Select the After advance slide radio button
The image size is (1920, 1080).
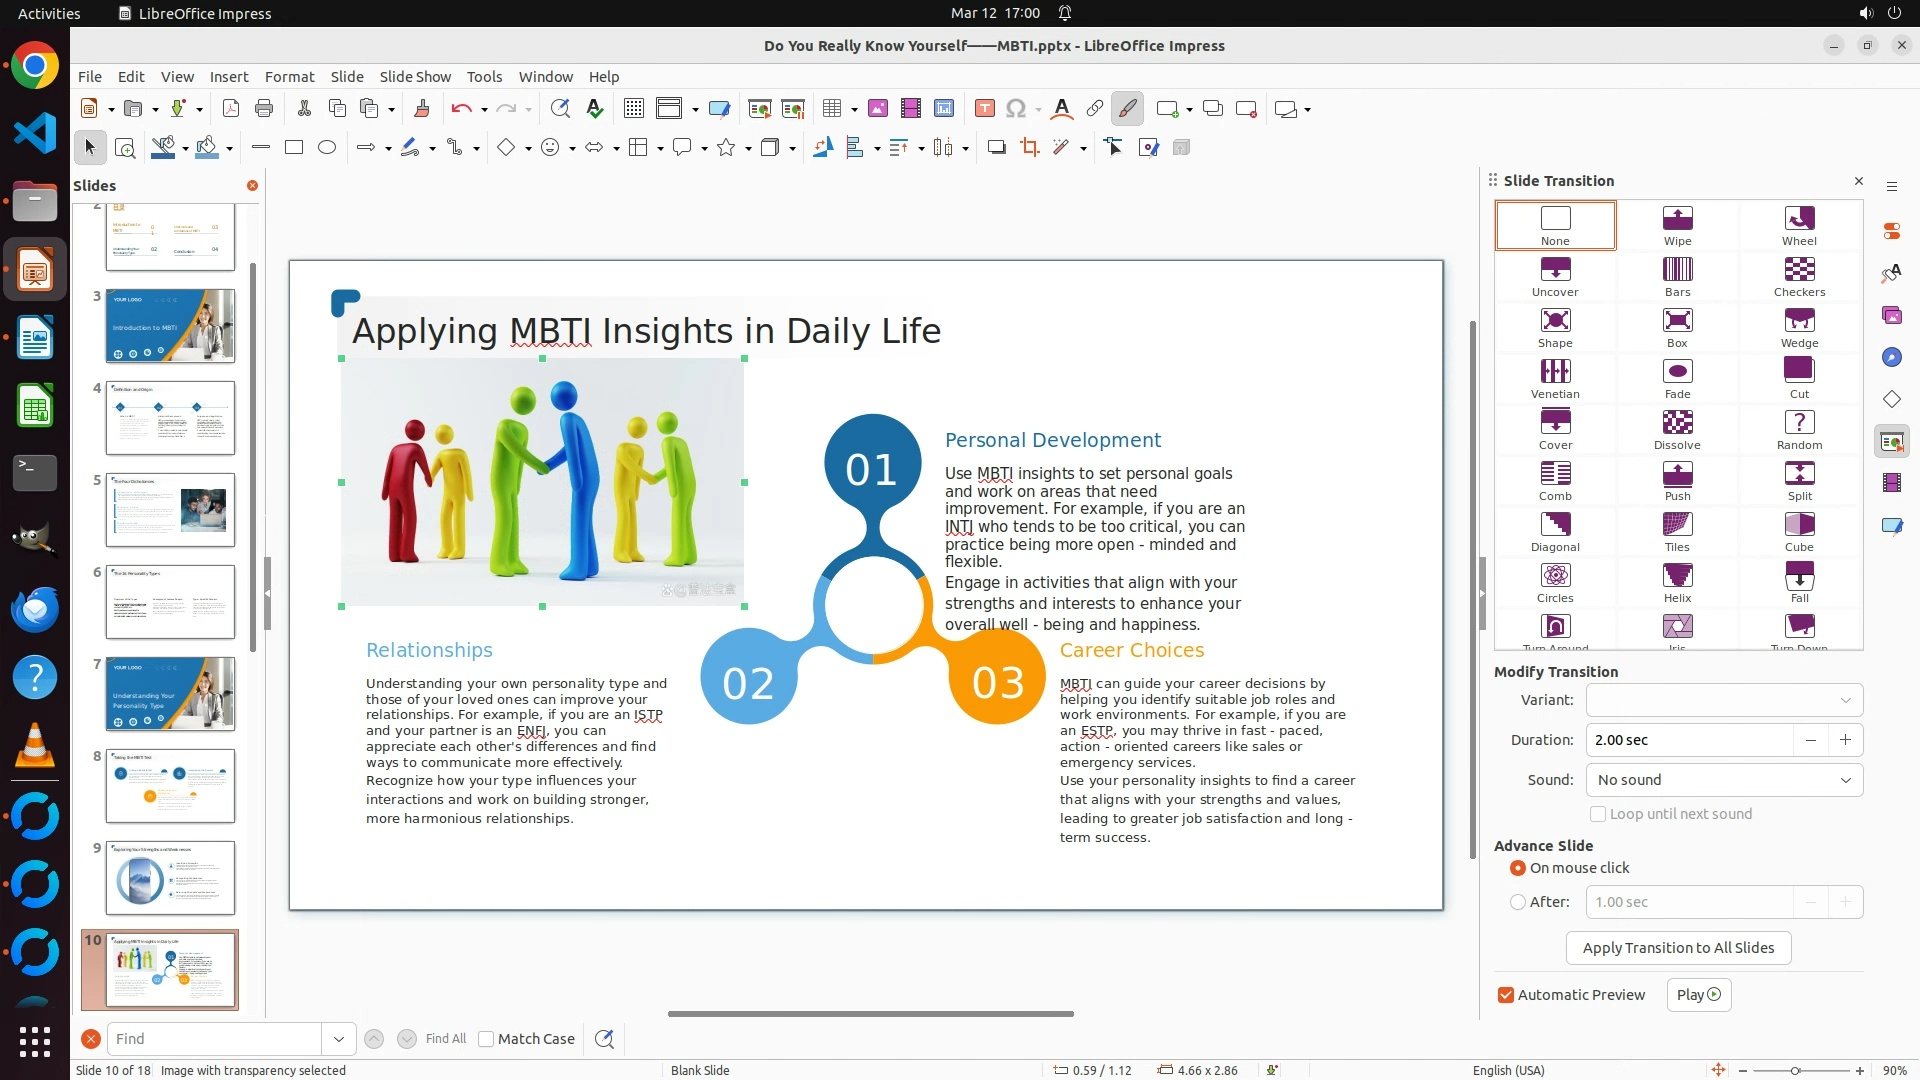pos(1518,902)
